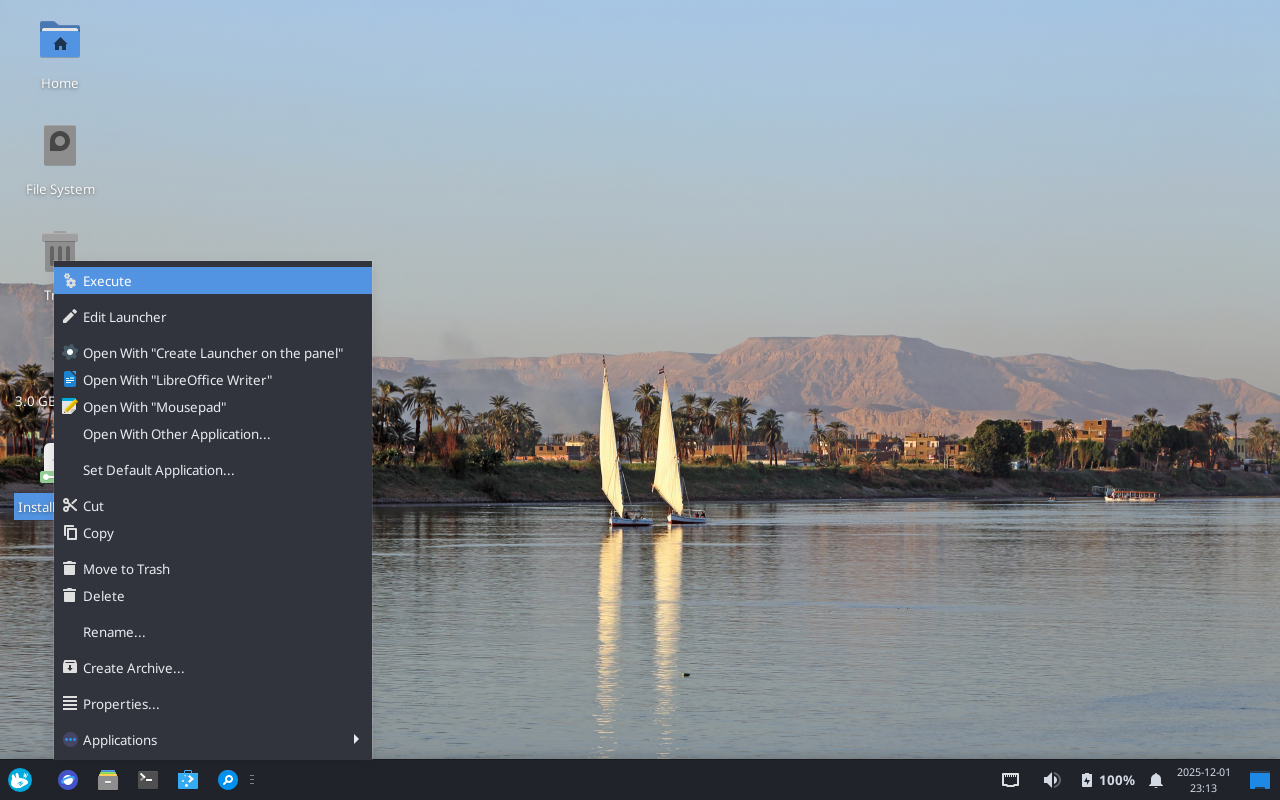Screen dimensions: 1280x800
Task: Expand the Applications submenu
Action: click(x=213, y=740)
